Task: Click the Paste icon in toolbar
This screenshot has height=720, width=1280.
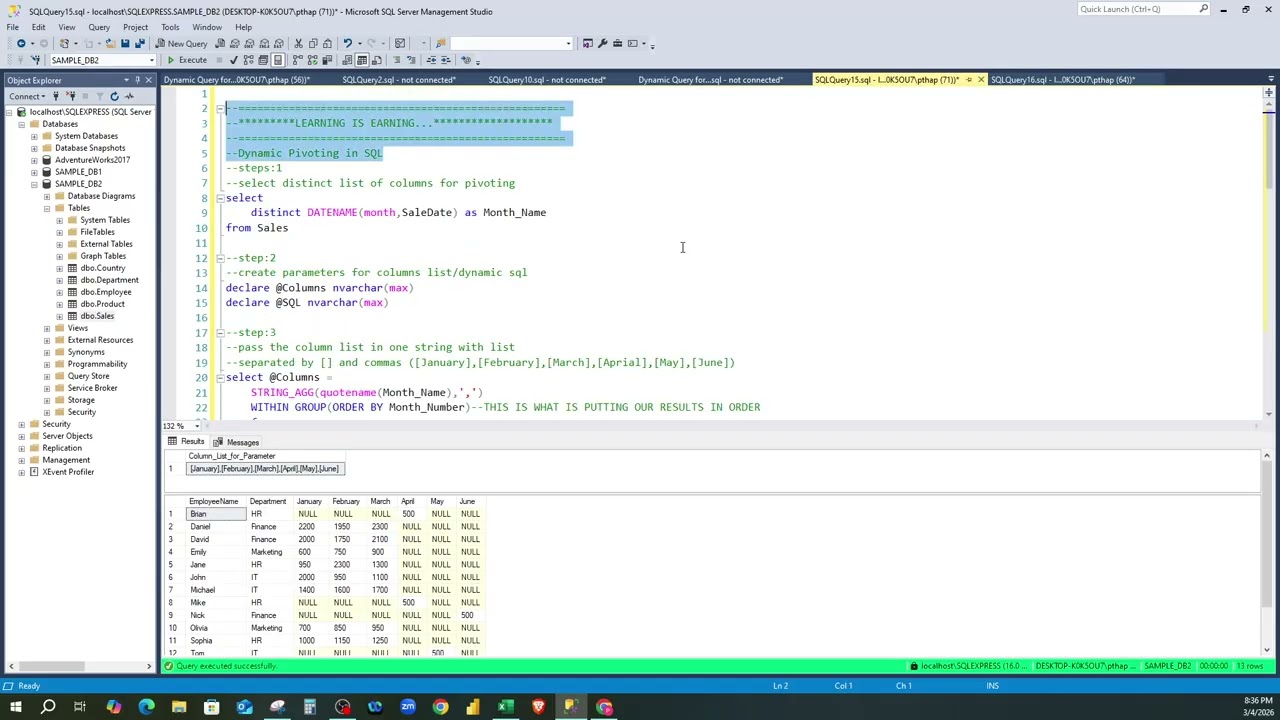Action: coord(328,43)
